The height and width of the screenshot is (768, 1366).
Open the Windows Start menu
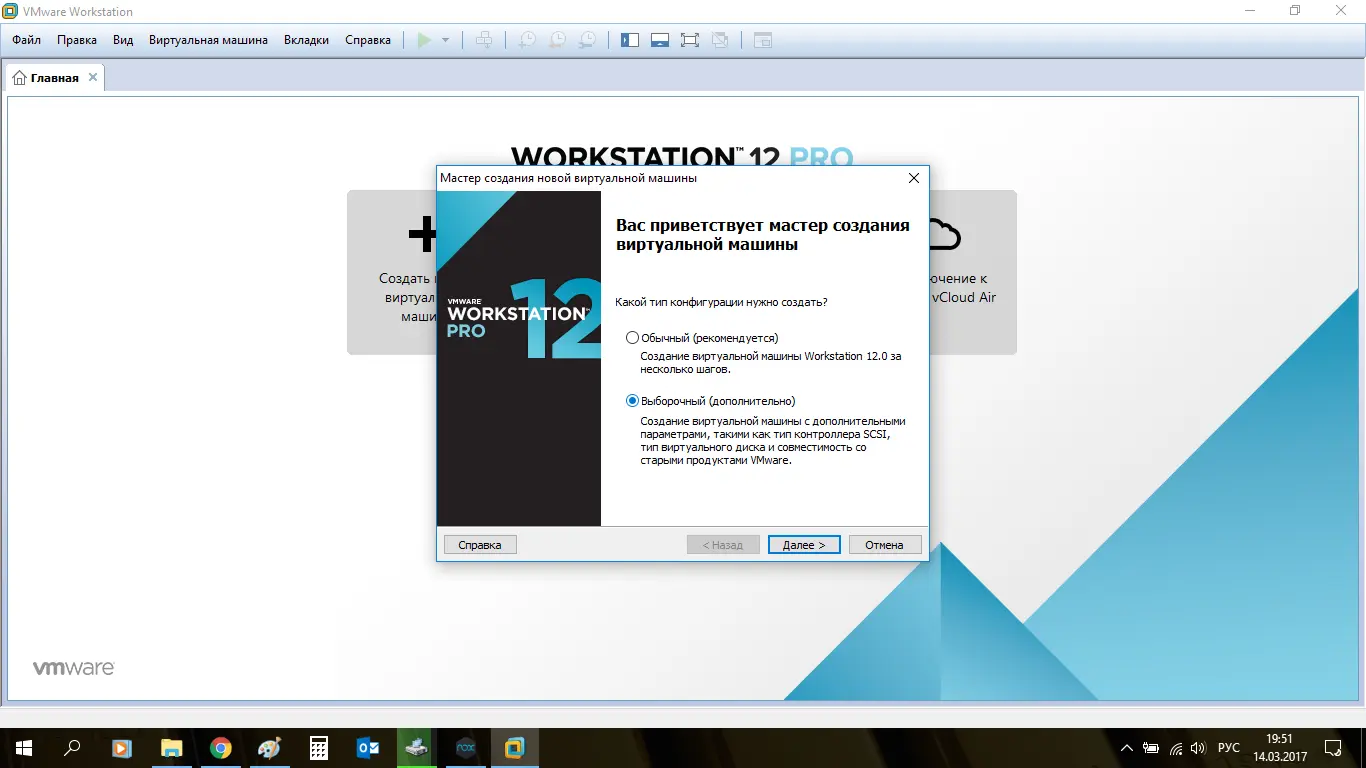coord(24,748)
